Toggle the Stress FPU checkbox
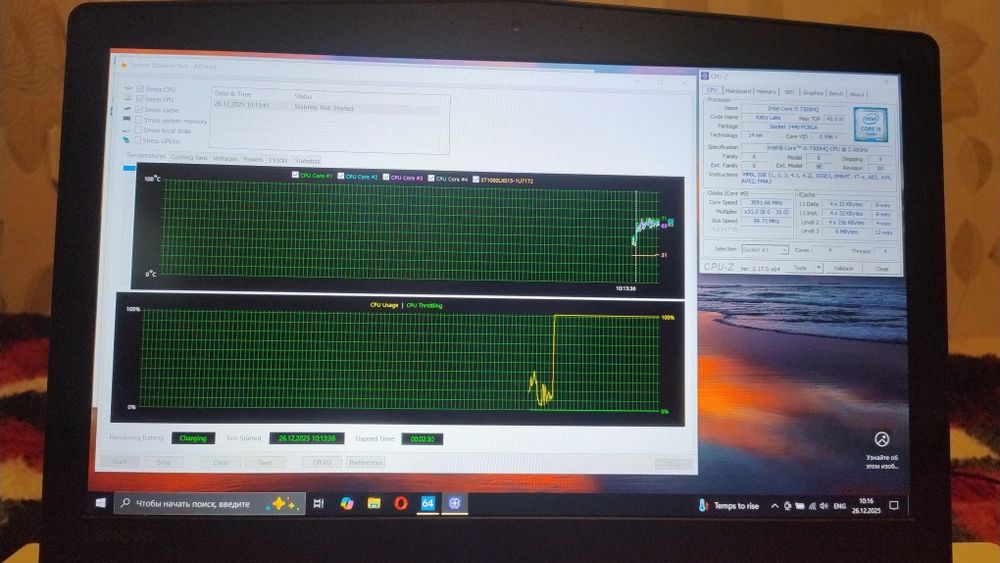Viewport: 1000px width, 563px height. pyautogui.click(x=139, y=99)
